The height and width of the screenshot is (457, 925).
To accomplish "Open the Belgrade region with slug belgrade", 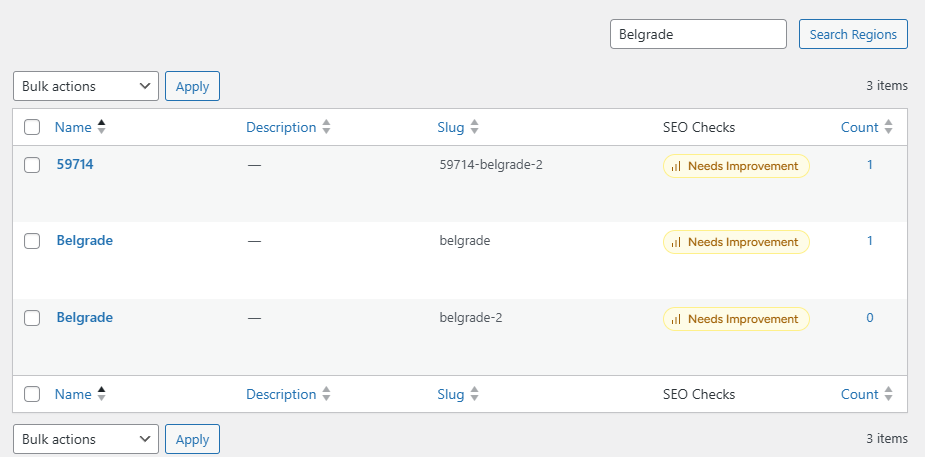I will (85, 241).
